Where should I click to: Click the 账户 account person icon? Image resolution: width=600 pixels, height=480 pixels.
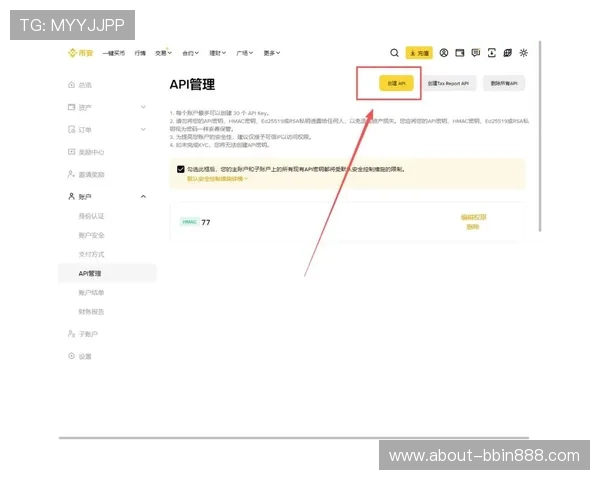click(x=71, y=196)
